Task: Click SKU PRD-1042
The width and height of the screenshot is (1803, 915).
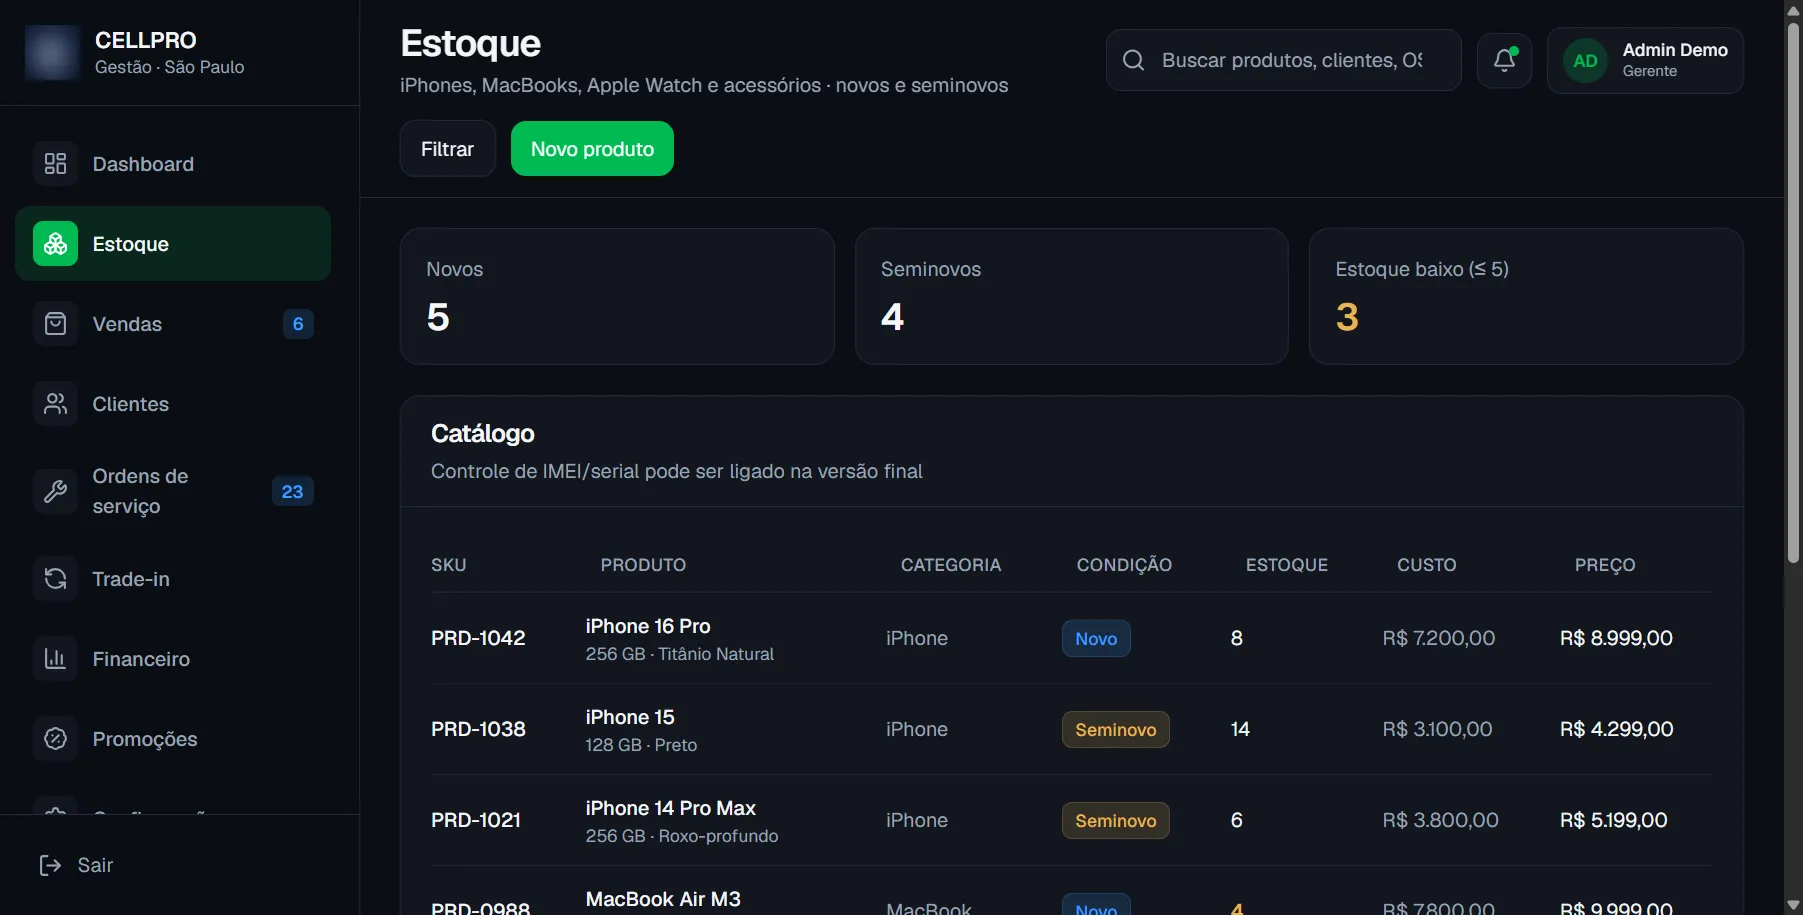Action: click(478, 638)
